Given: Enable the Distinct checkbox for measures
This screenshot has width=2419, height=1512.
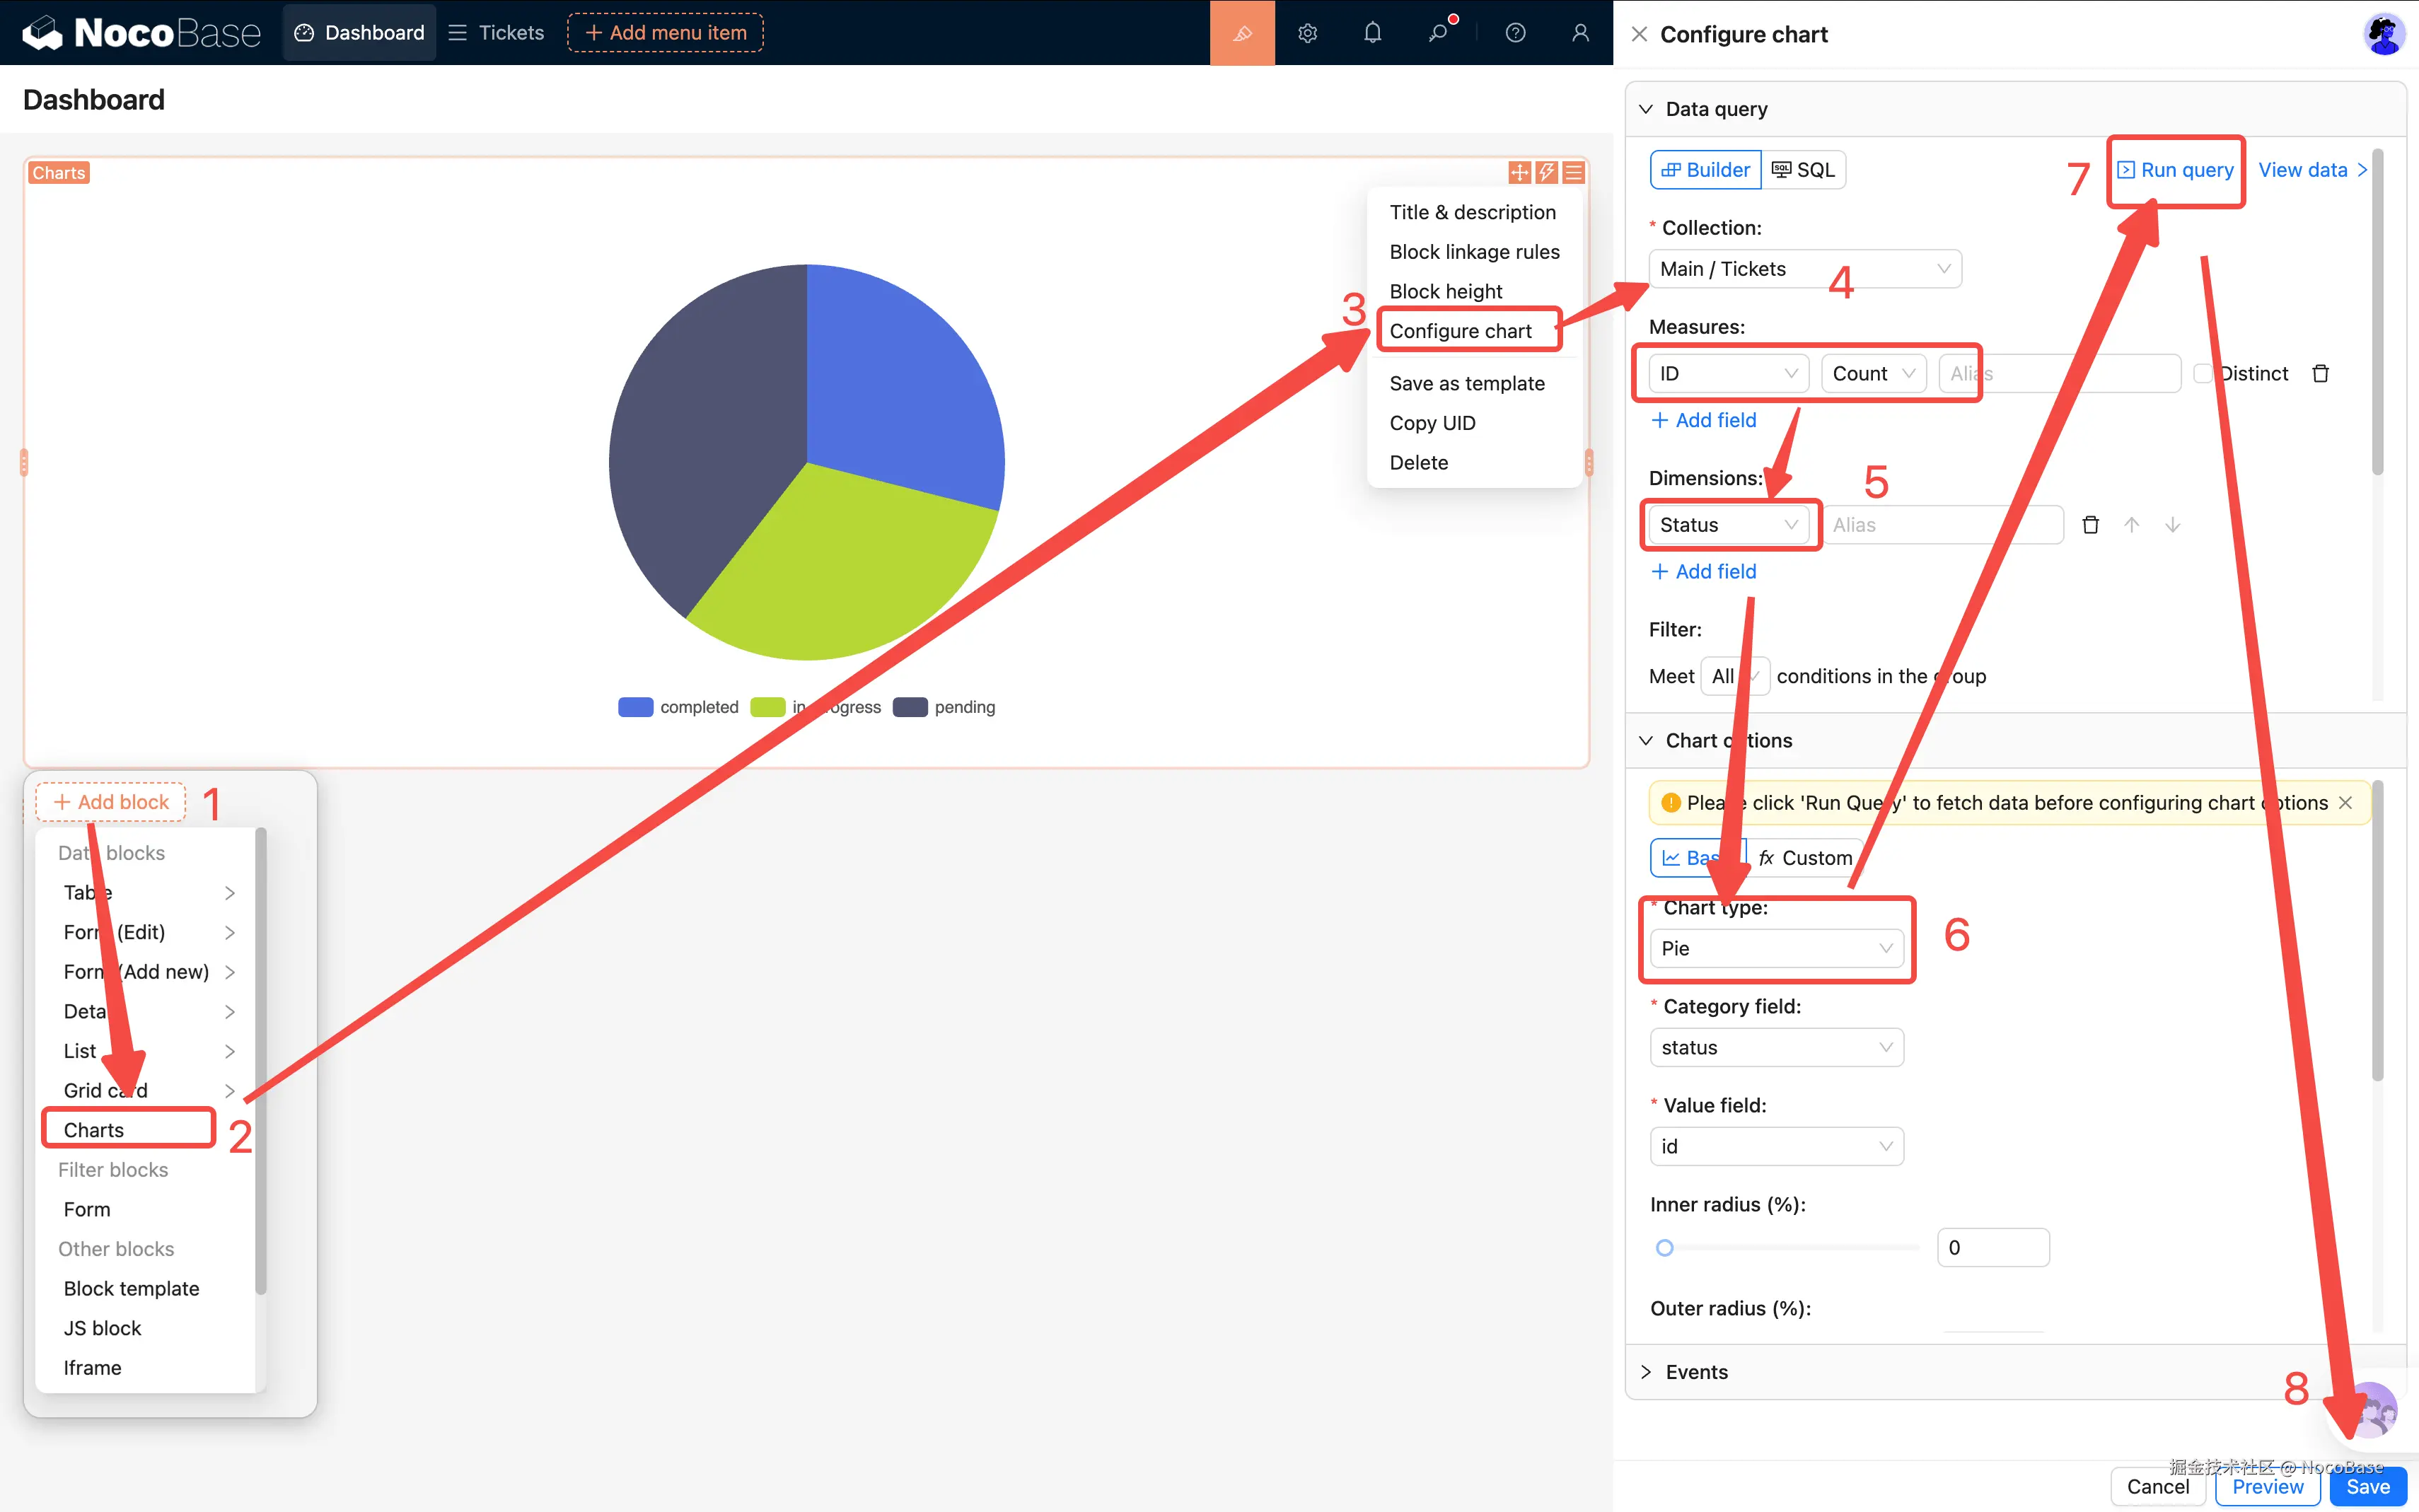Looking at the screenshot, I should point(2203,373).
